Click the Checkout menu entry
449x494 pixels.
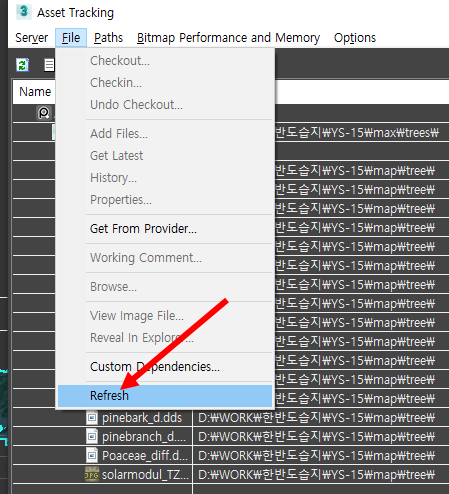coord(165,61)
